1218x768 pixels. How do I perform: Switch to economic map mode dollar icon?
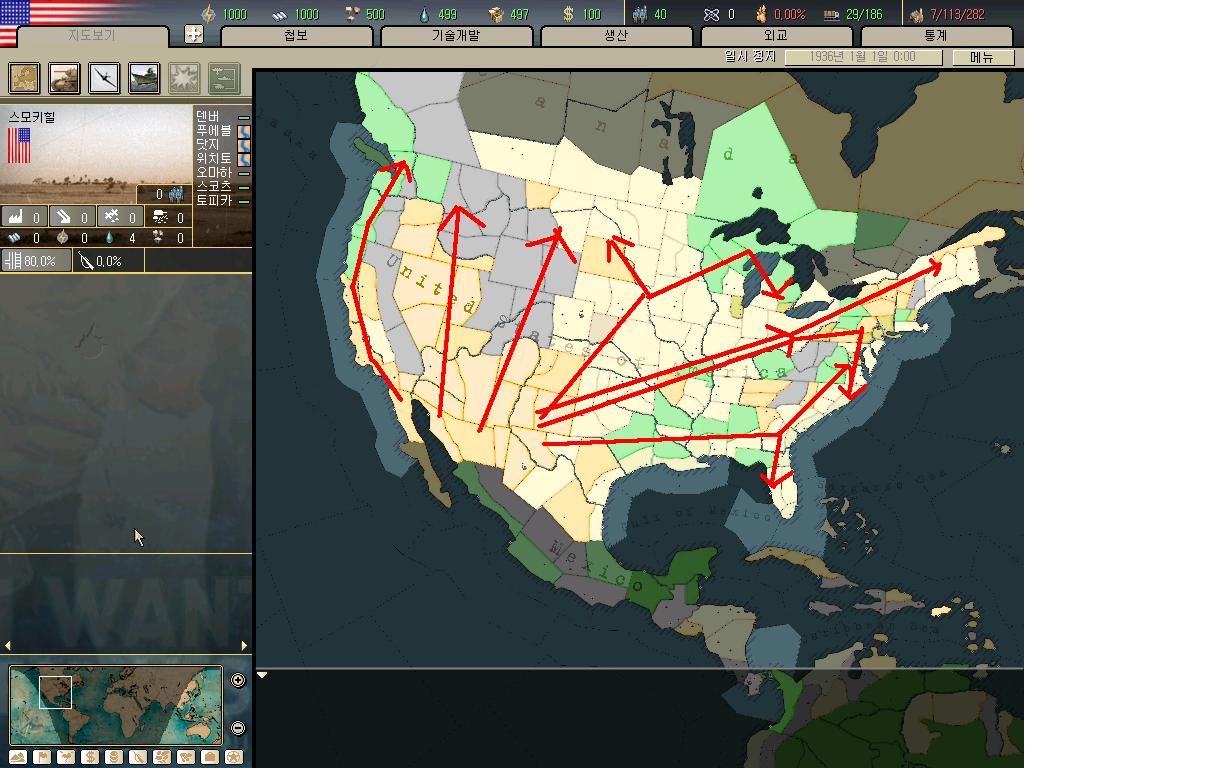(x=90, y=757)
